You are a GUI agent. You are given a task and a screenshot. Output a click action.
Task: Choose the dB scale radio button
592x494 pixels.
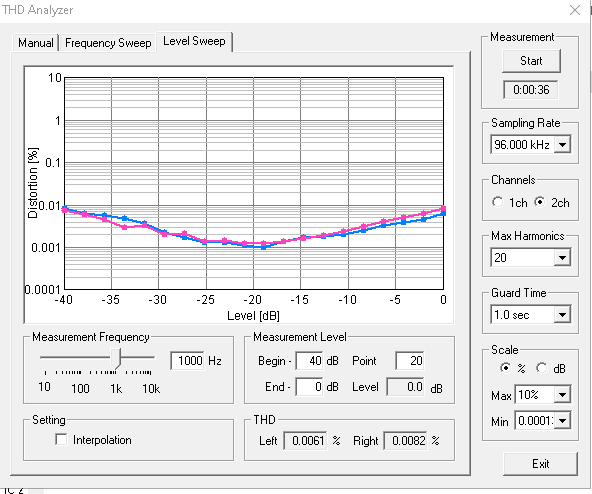[x=541, y=367]
